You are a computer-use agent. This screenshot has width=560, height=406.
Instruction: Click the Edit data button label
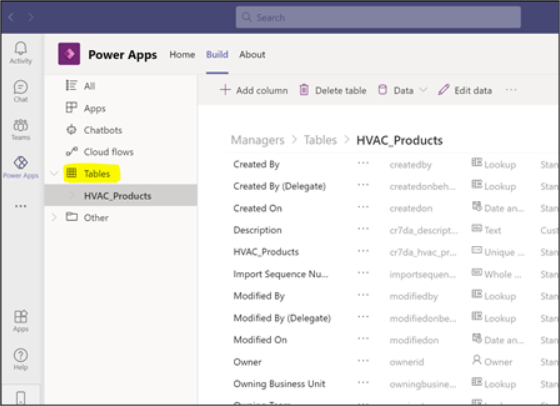(473, 91)
